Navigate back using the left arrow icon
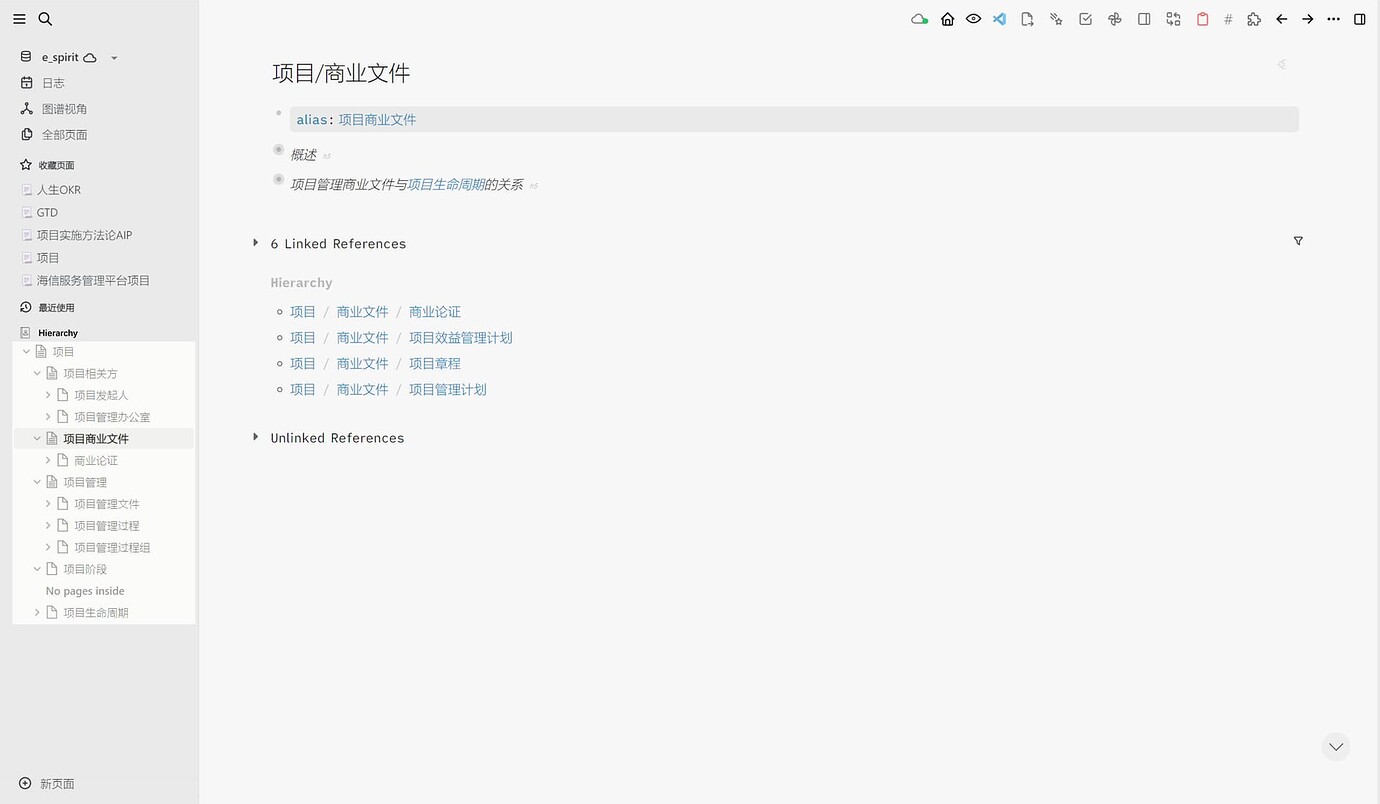 coord(1282,18)
